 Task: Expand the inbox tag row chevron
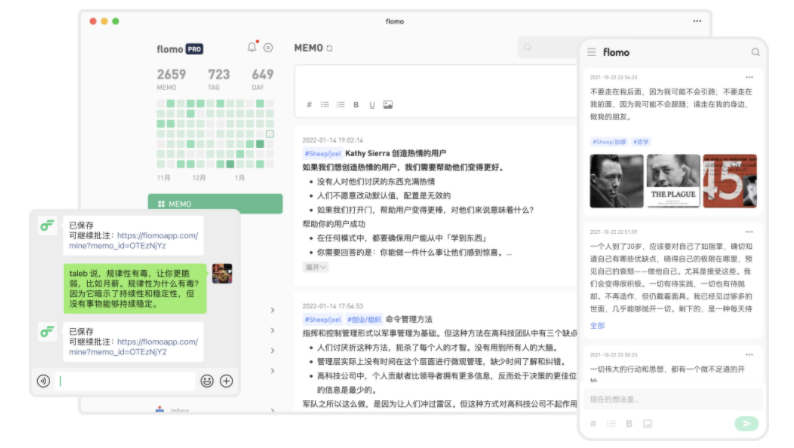point(272,410)
